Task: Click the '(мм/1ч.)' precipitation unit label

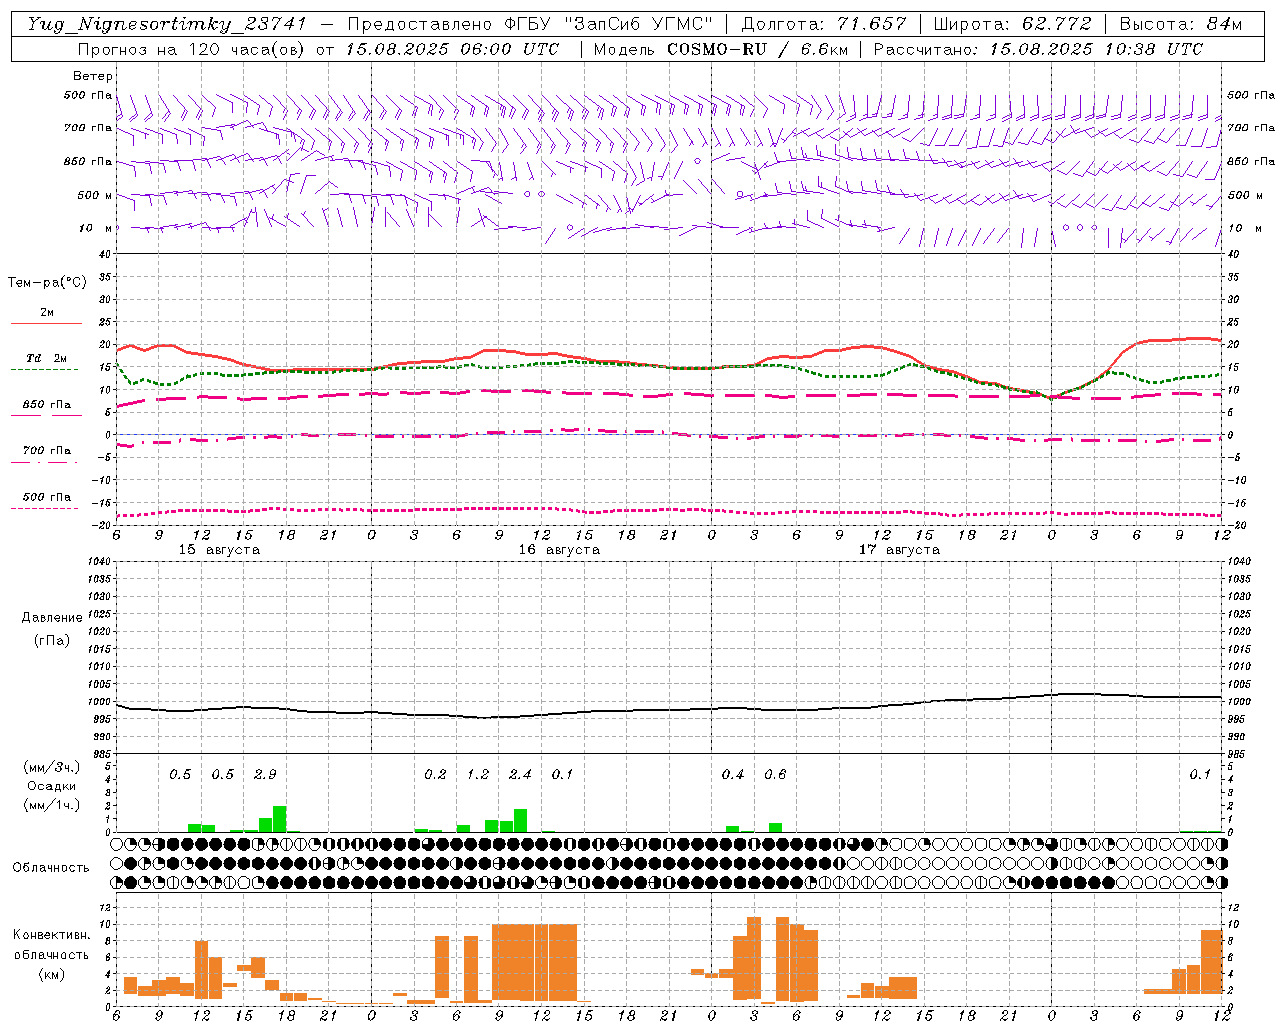Action: tap(52, 805)
